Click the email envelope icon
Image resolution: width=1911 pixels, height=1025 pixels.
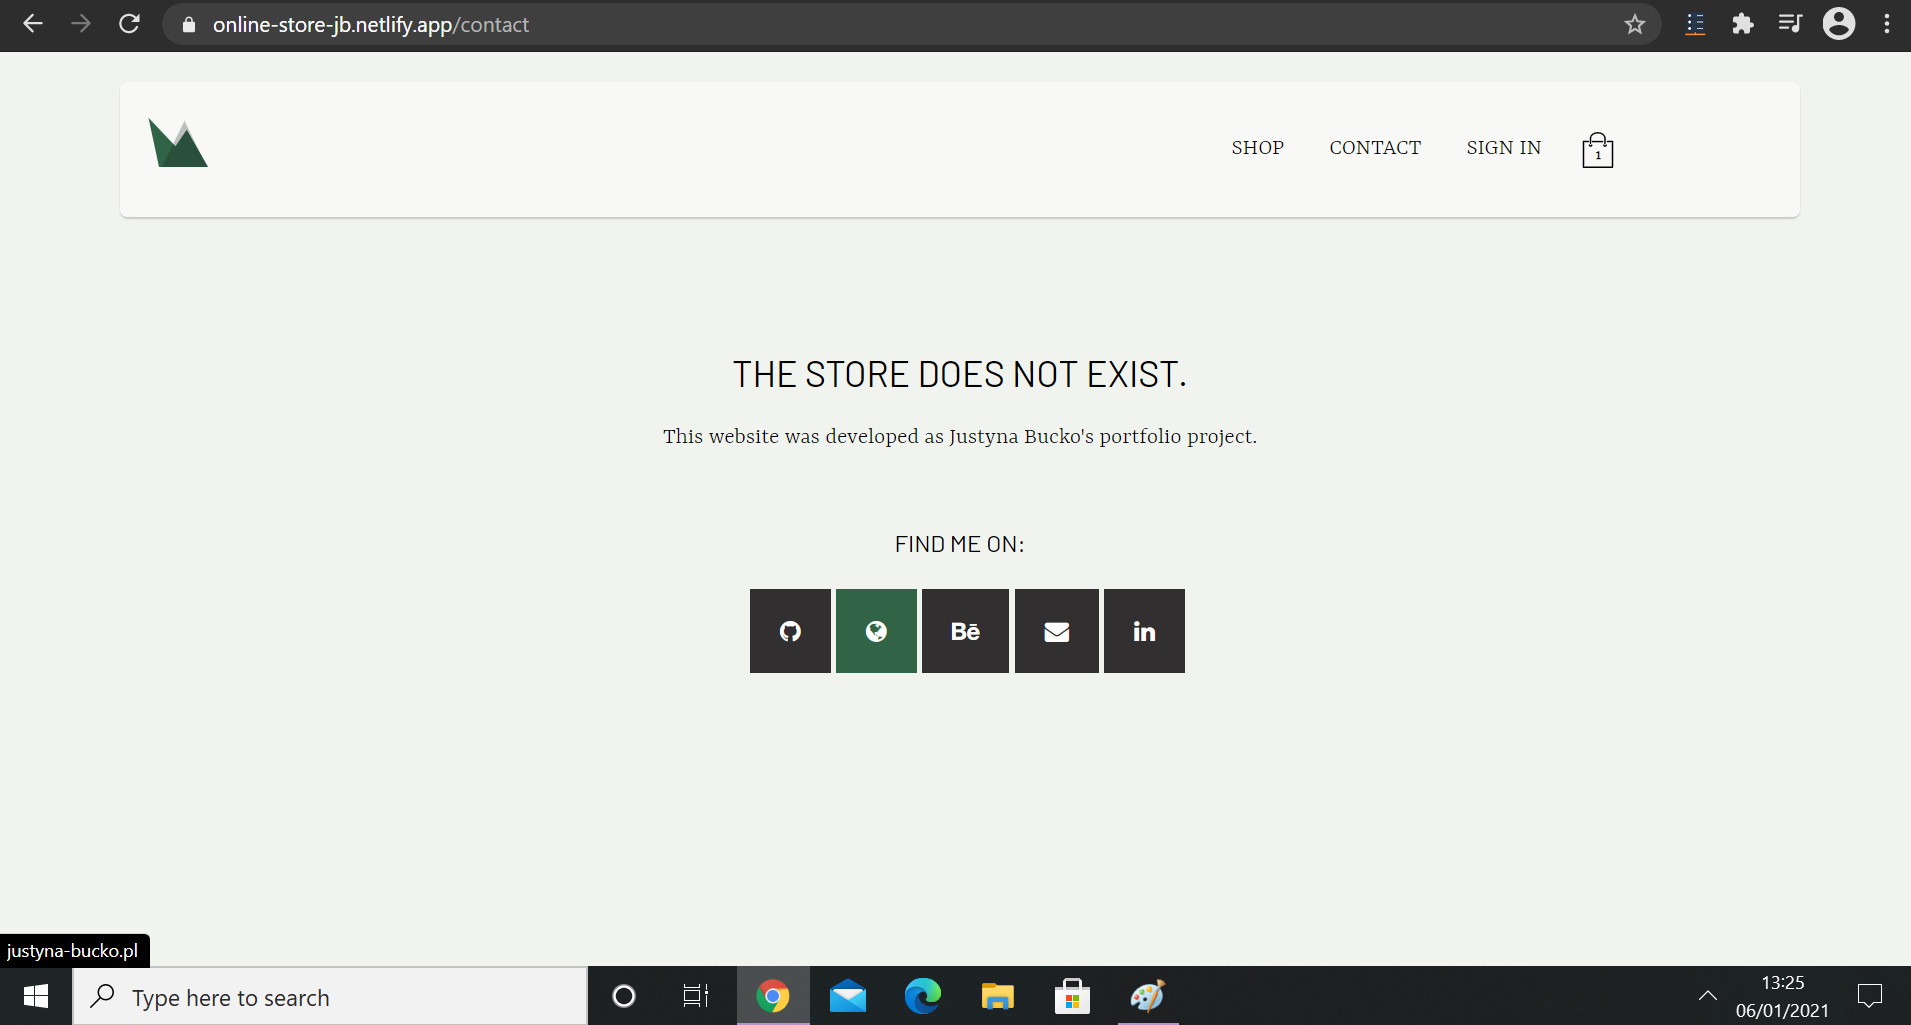[1057, 631]
